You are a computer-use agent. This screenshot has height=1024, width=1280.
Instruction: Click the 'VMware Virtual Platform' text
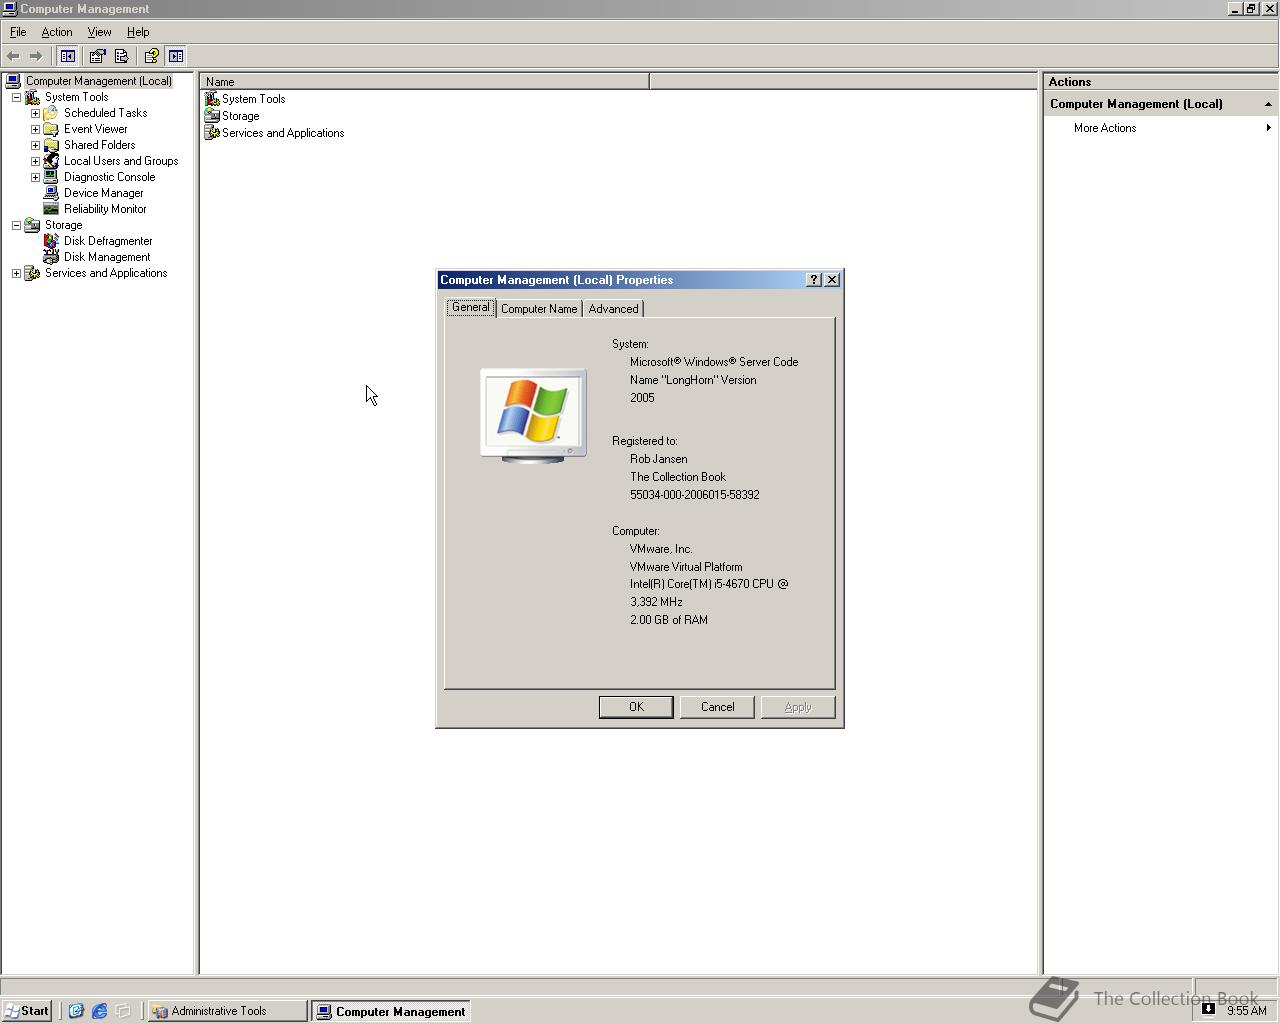[x=686, y=567]
